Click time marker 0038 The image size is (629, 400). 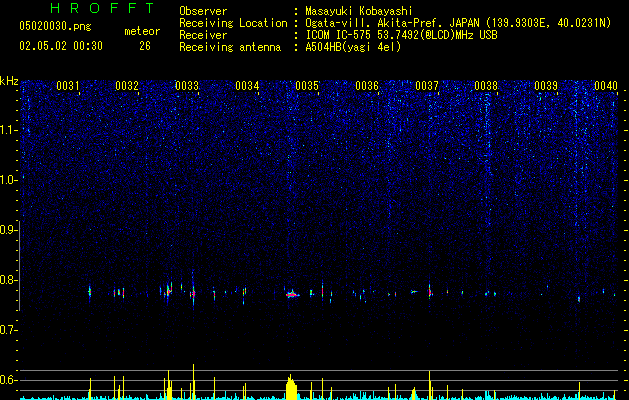pos(486,86)
